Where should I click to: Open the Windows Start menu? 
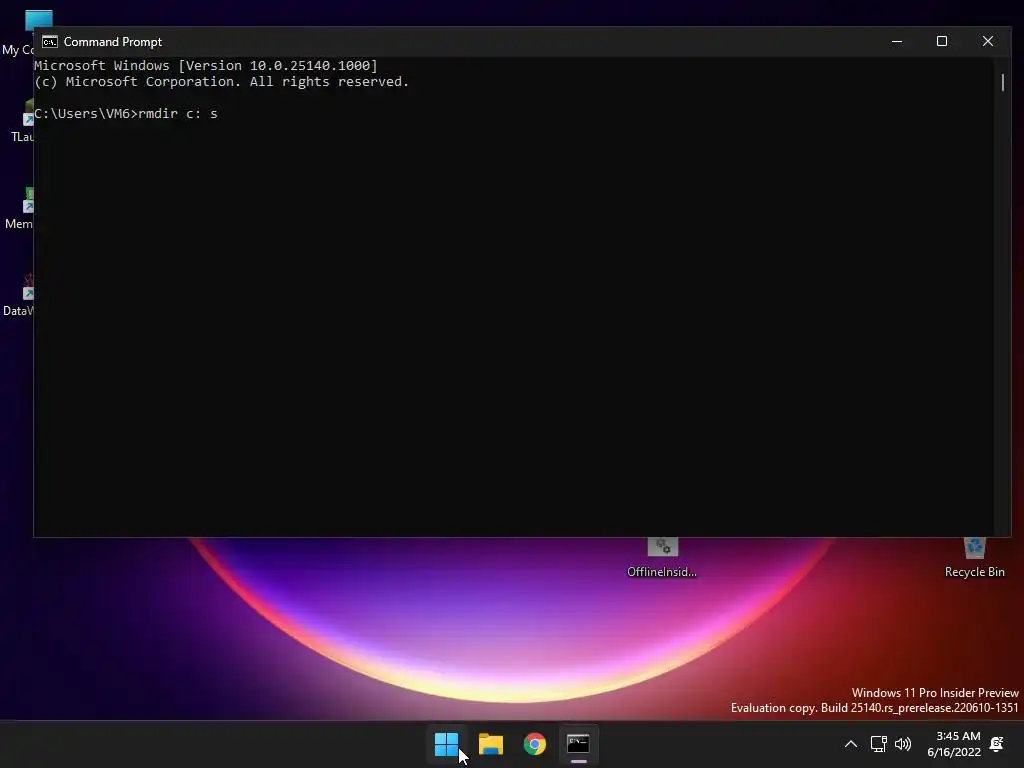pyautogui.click(x=447, y=744)
